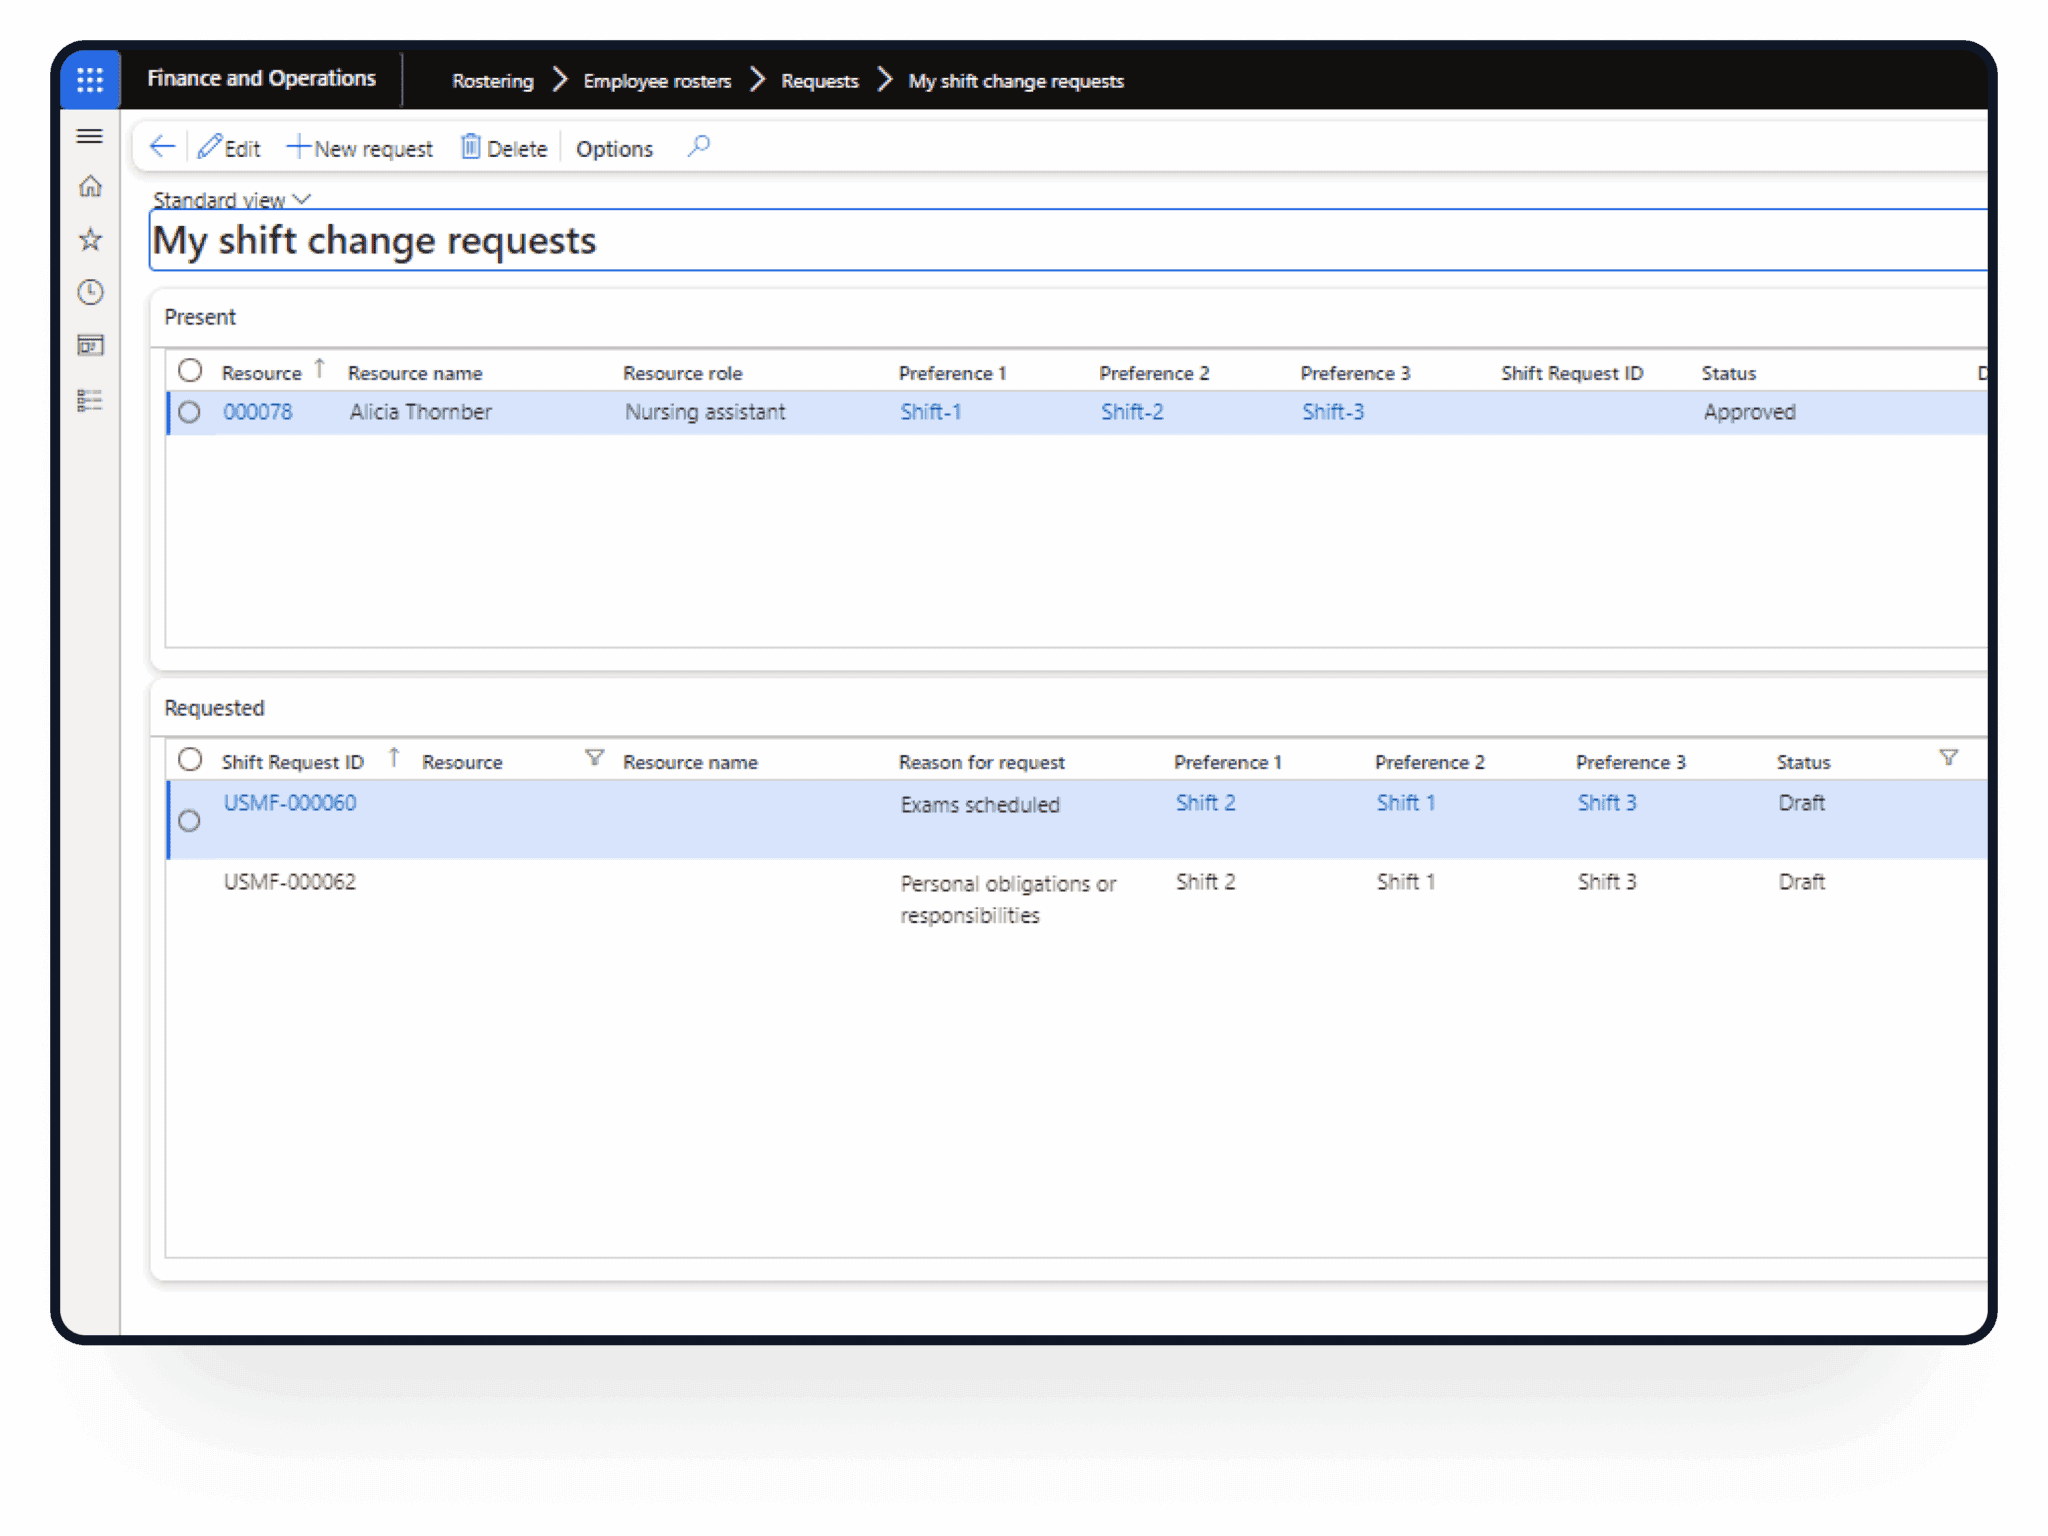Open Shift-3 link in Present grid
The image size is (2048, 1536).
(x=1333, y=412)
